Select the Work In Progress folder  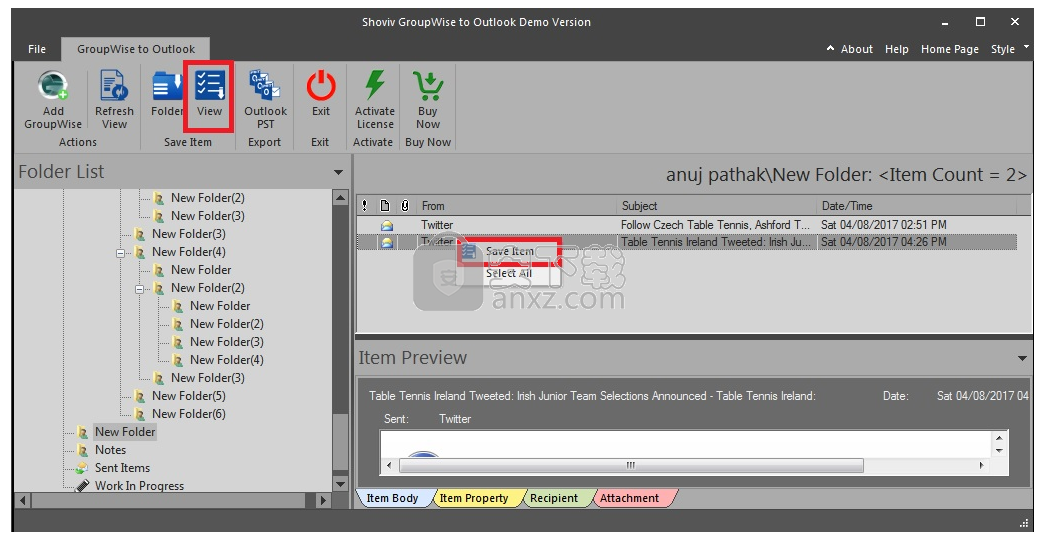139,486
